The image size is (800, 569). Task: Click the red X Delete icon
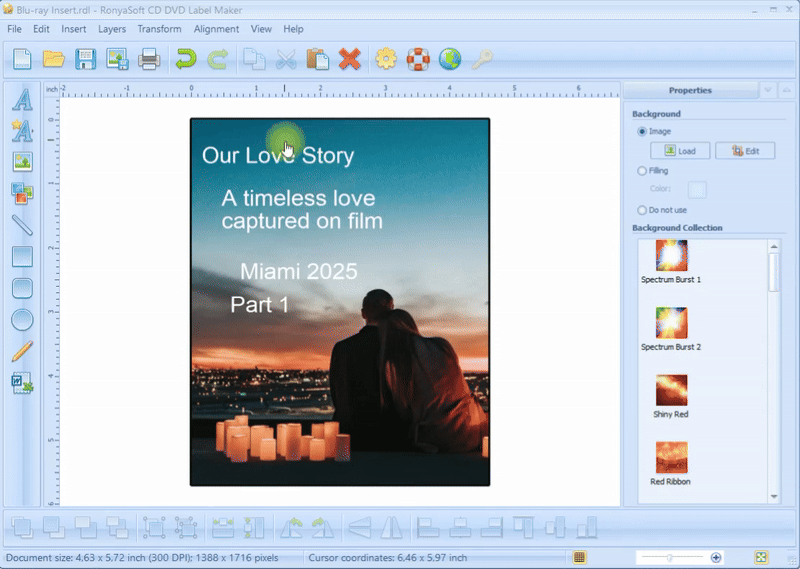[x=349, y=60]
